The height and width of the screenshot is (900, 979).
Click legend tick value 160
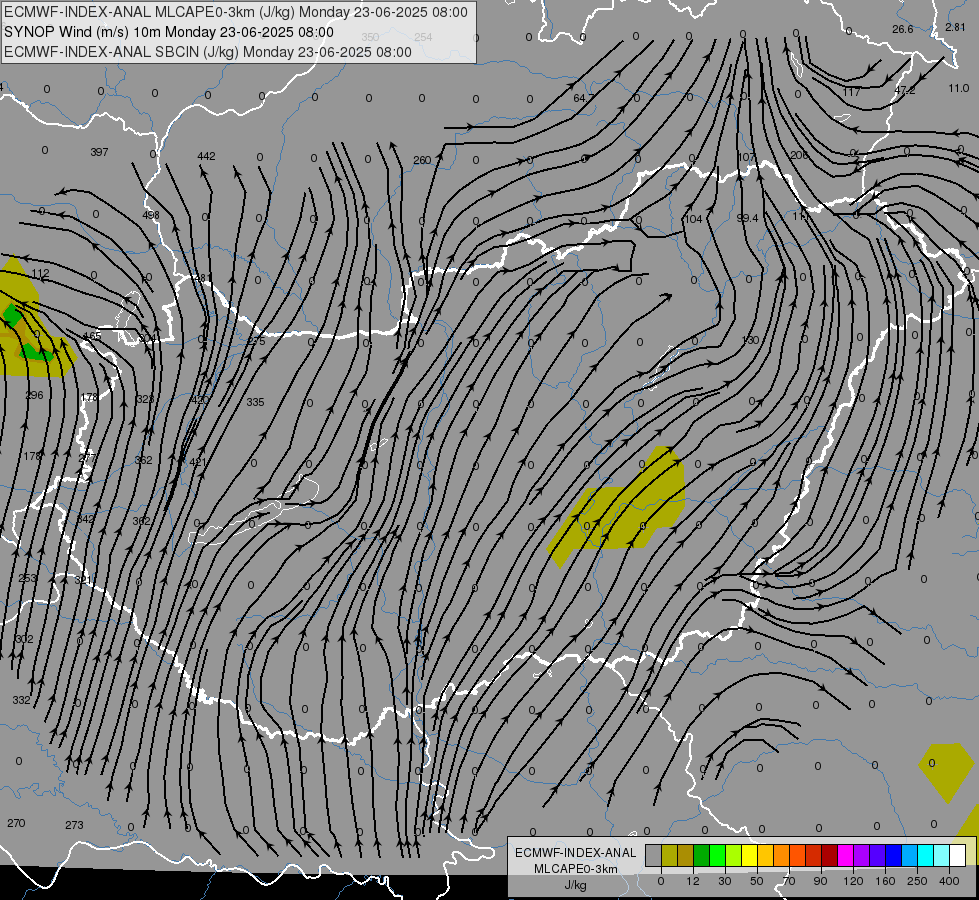pyautogui.click(x=885, y=881)
